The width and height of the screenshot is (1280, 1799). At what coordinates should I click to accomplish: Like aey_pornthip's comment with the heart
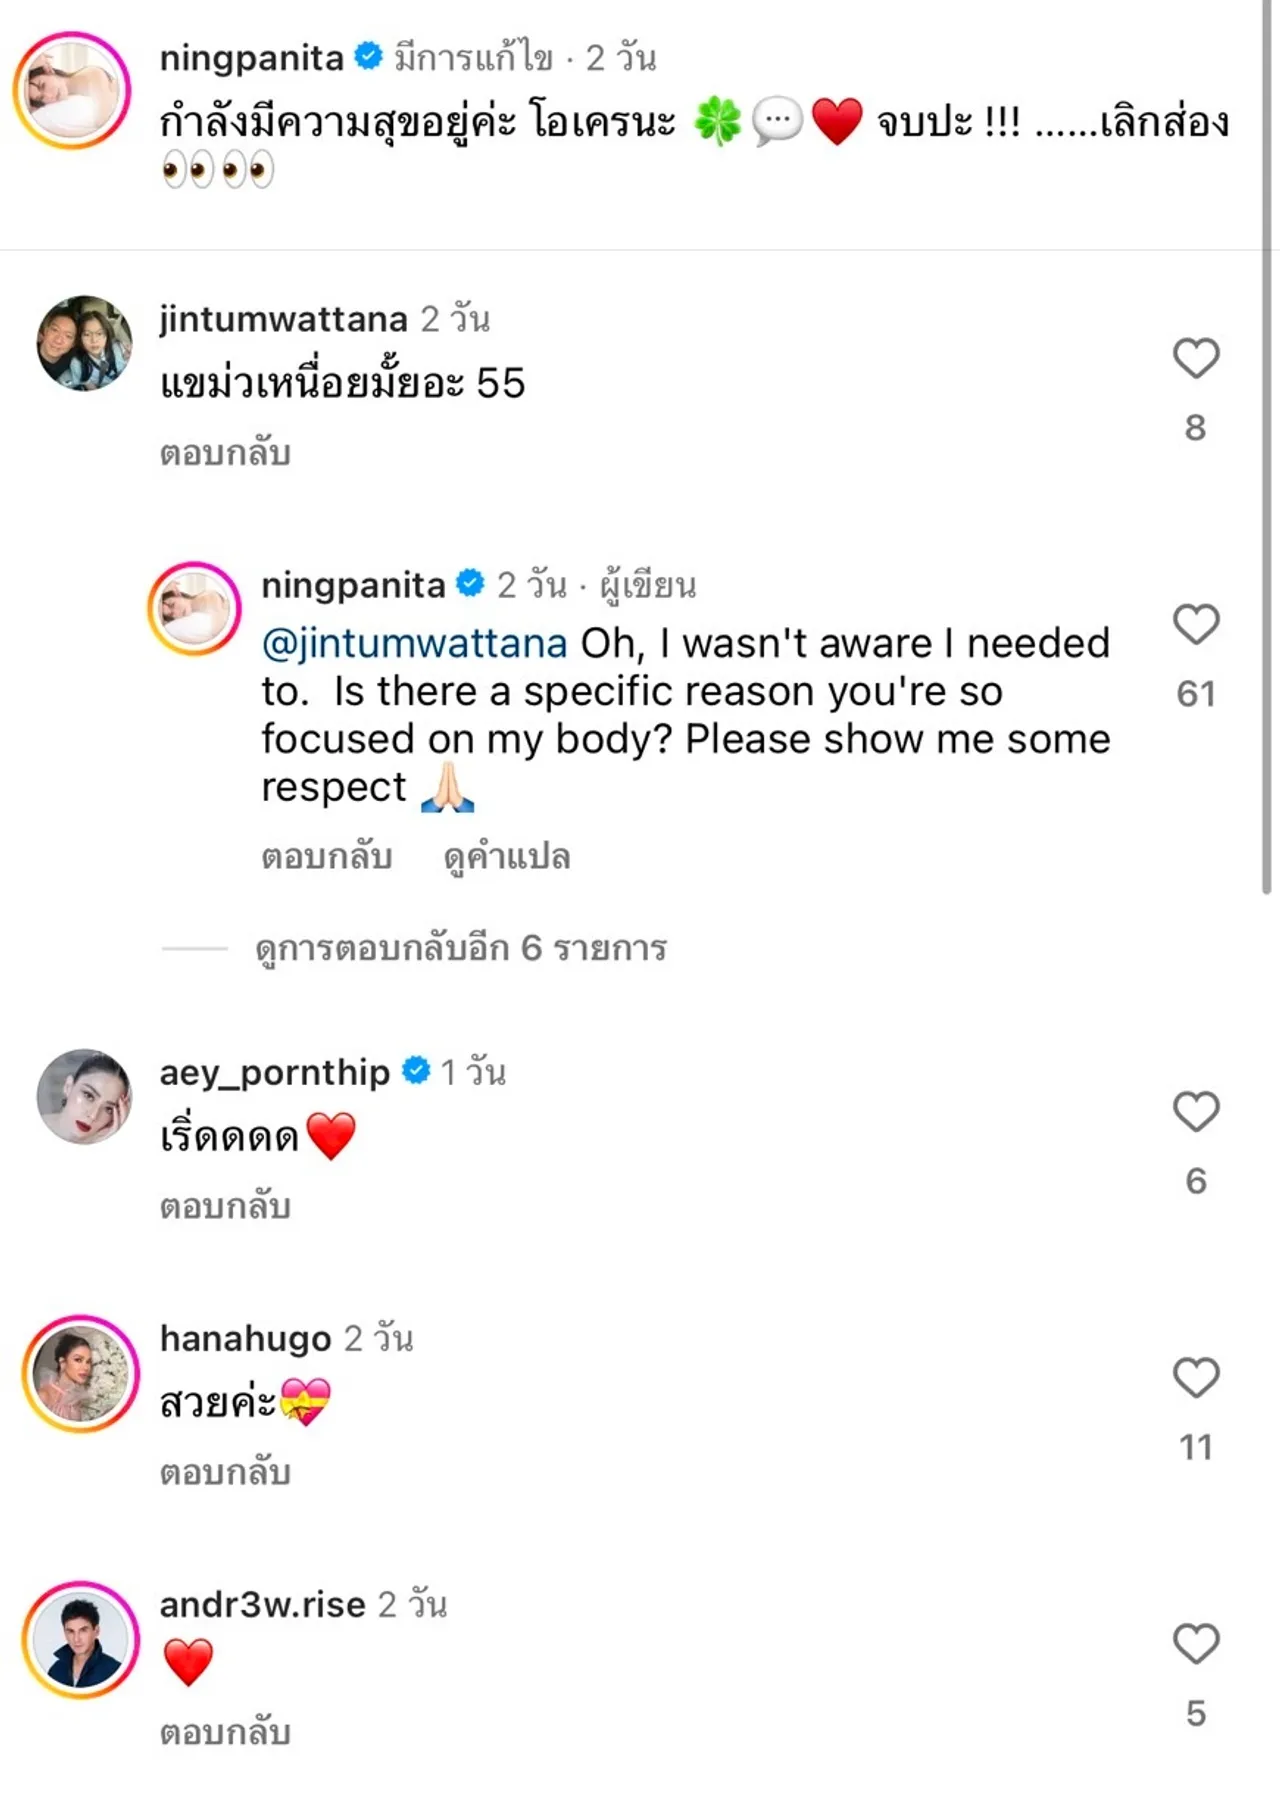coord(1195,1112)
